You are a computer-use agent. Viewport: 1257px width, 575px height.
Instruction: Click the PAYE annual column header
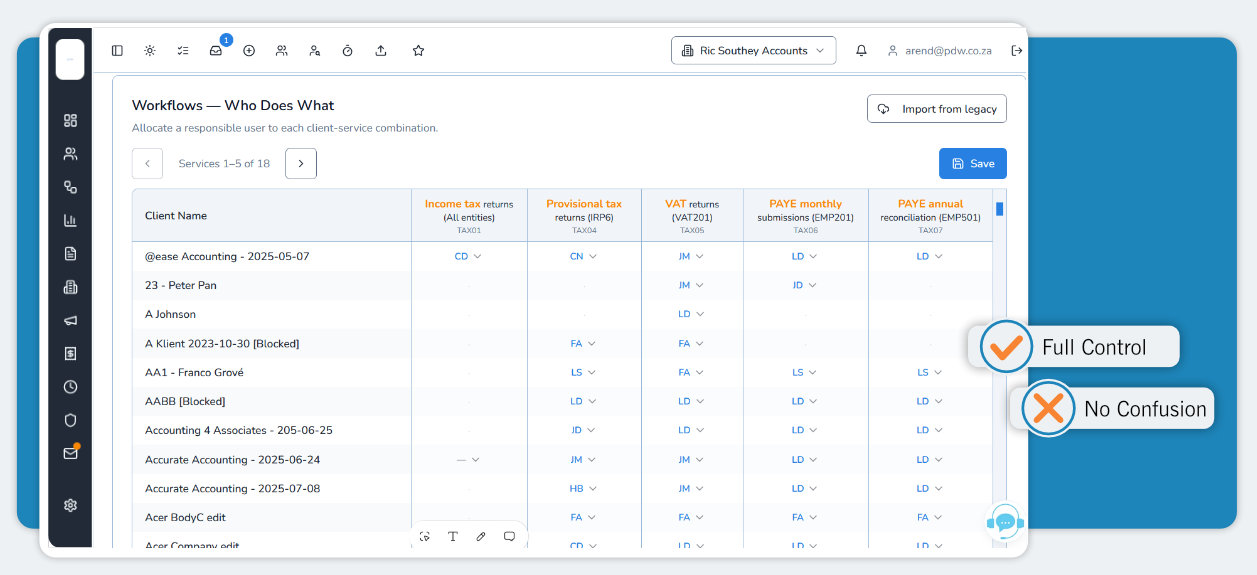click(x=930, y=215)
